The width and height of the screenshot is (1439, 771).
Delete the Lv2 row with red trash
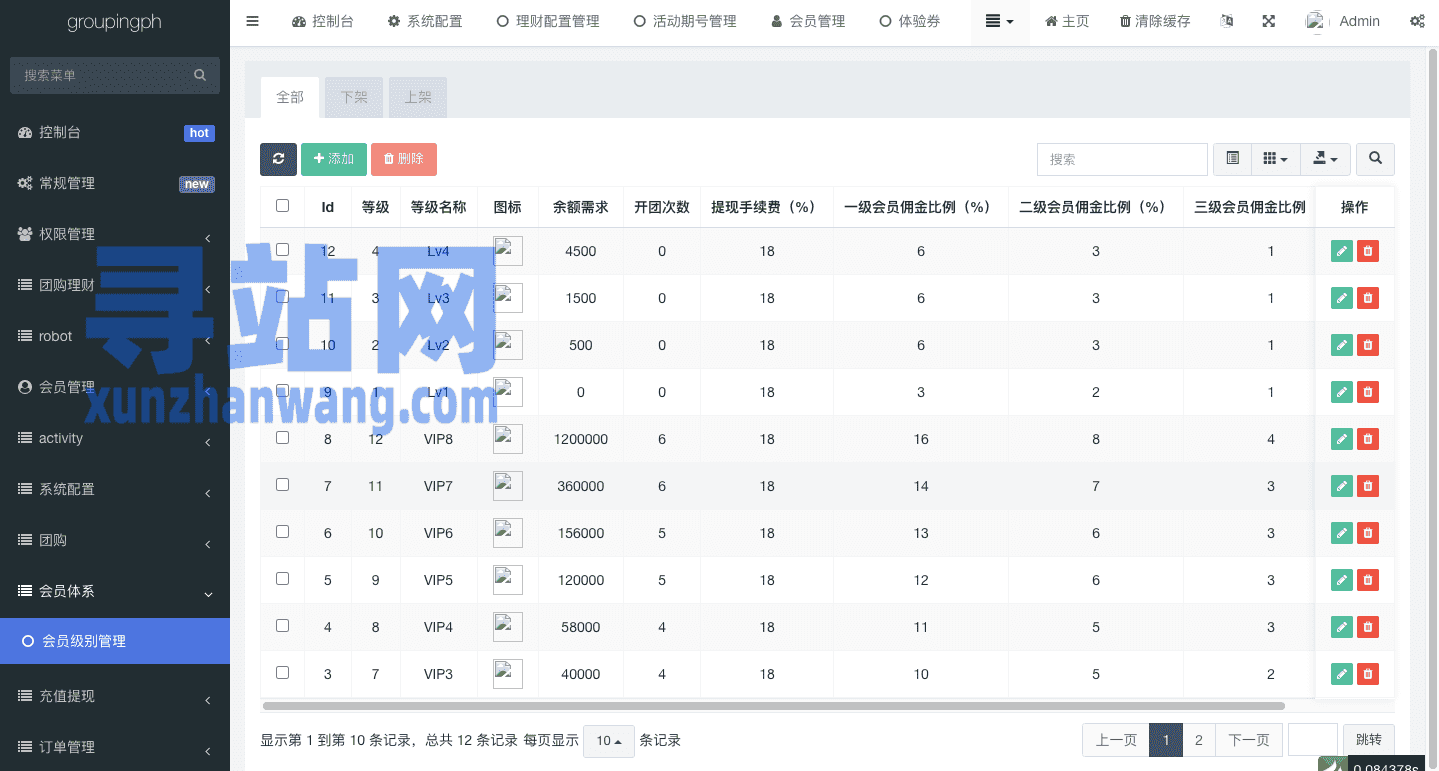point(1368,345)
